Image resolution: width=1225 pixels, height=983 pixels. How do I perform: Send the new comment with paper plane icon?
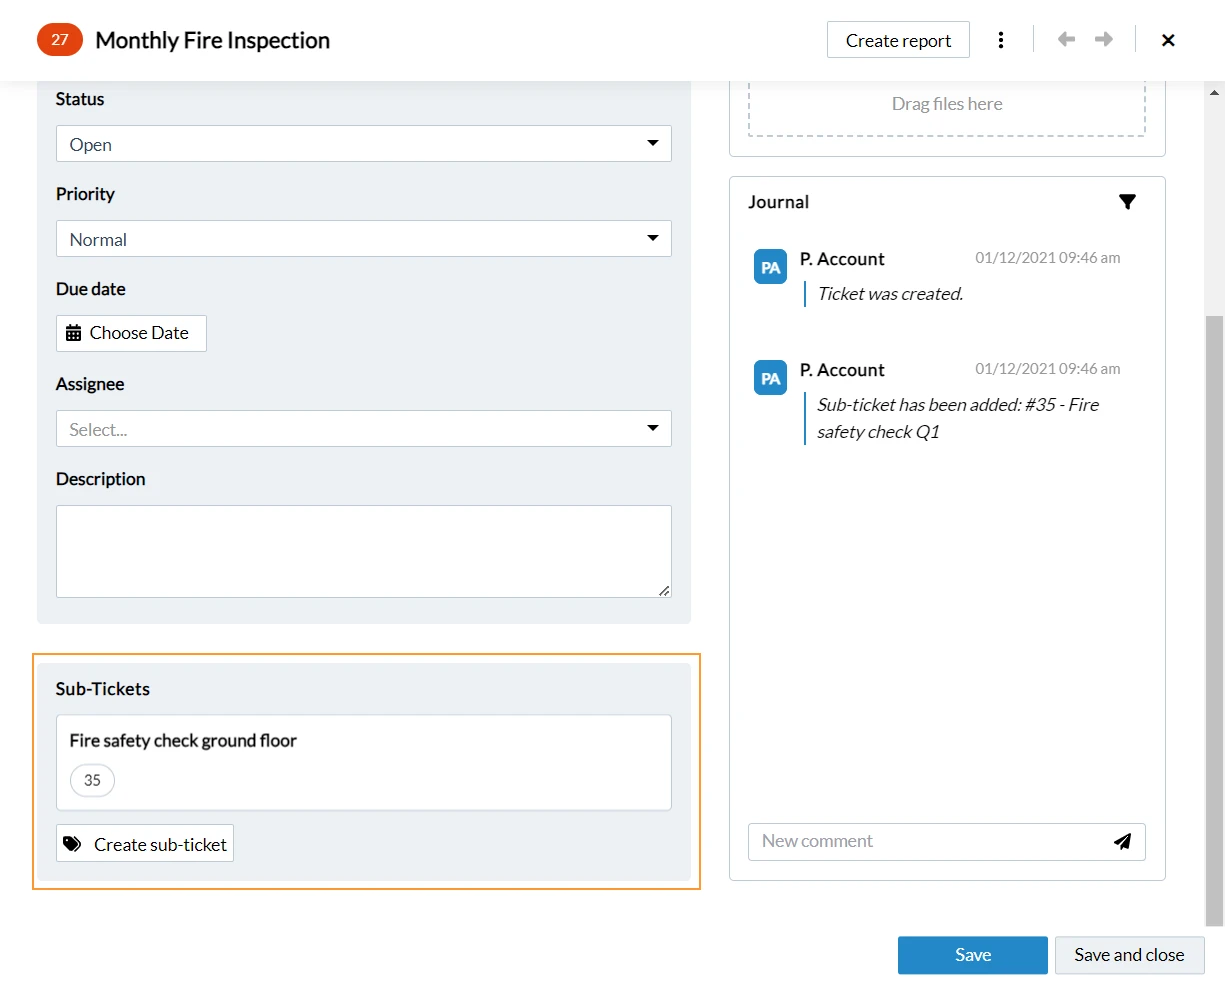click(x=1123, y=841)
